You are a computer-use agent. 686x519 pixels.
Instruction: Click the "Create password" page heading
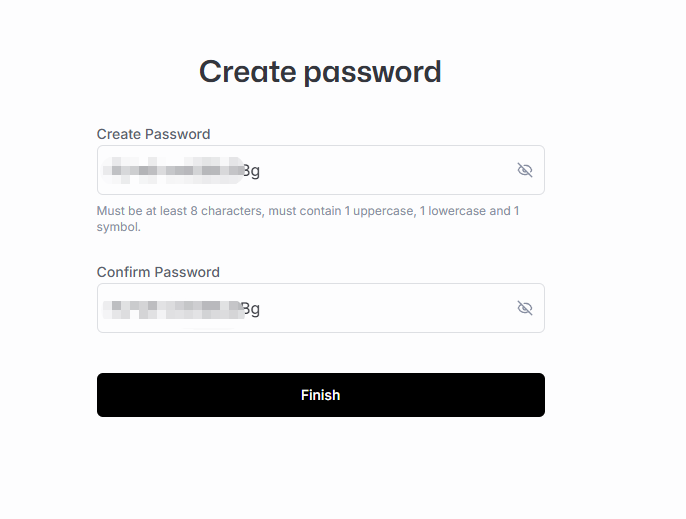coord(320,72)
